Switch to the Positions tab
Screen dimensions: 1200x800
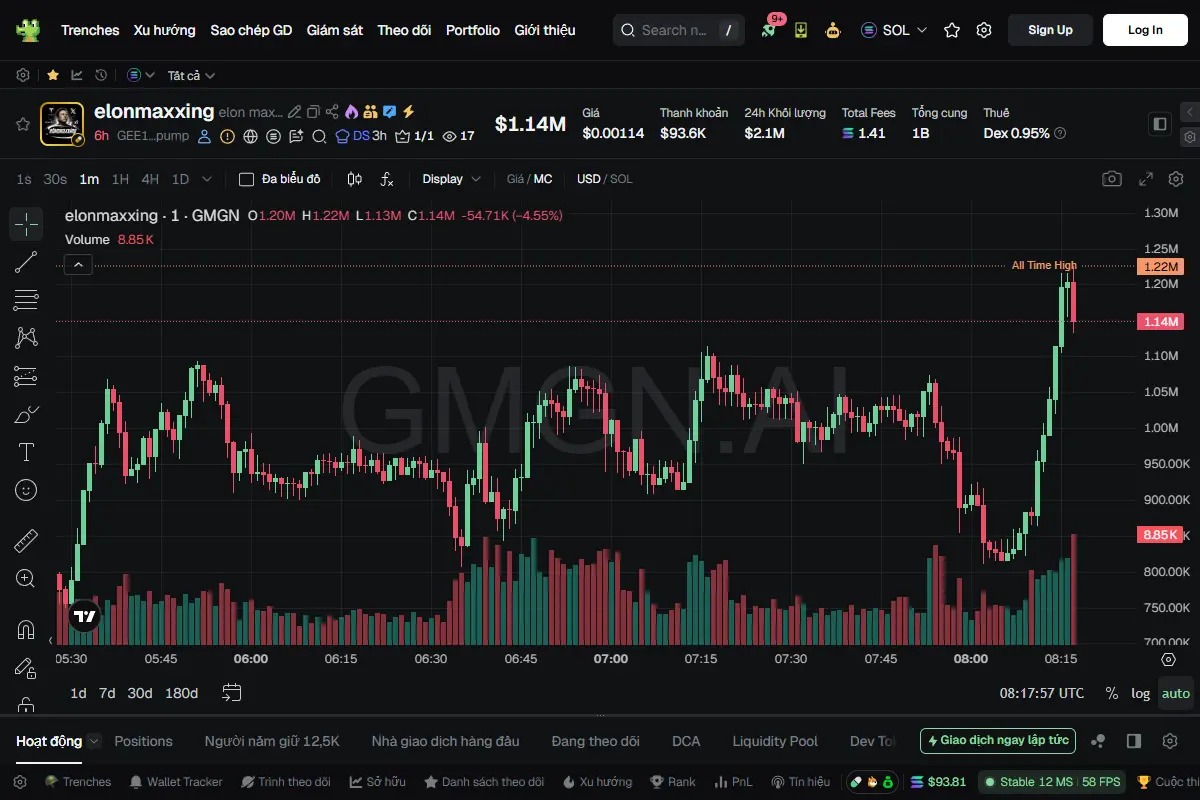pyautogui.click(x=143, y=741)
